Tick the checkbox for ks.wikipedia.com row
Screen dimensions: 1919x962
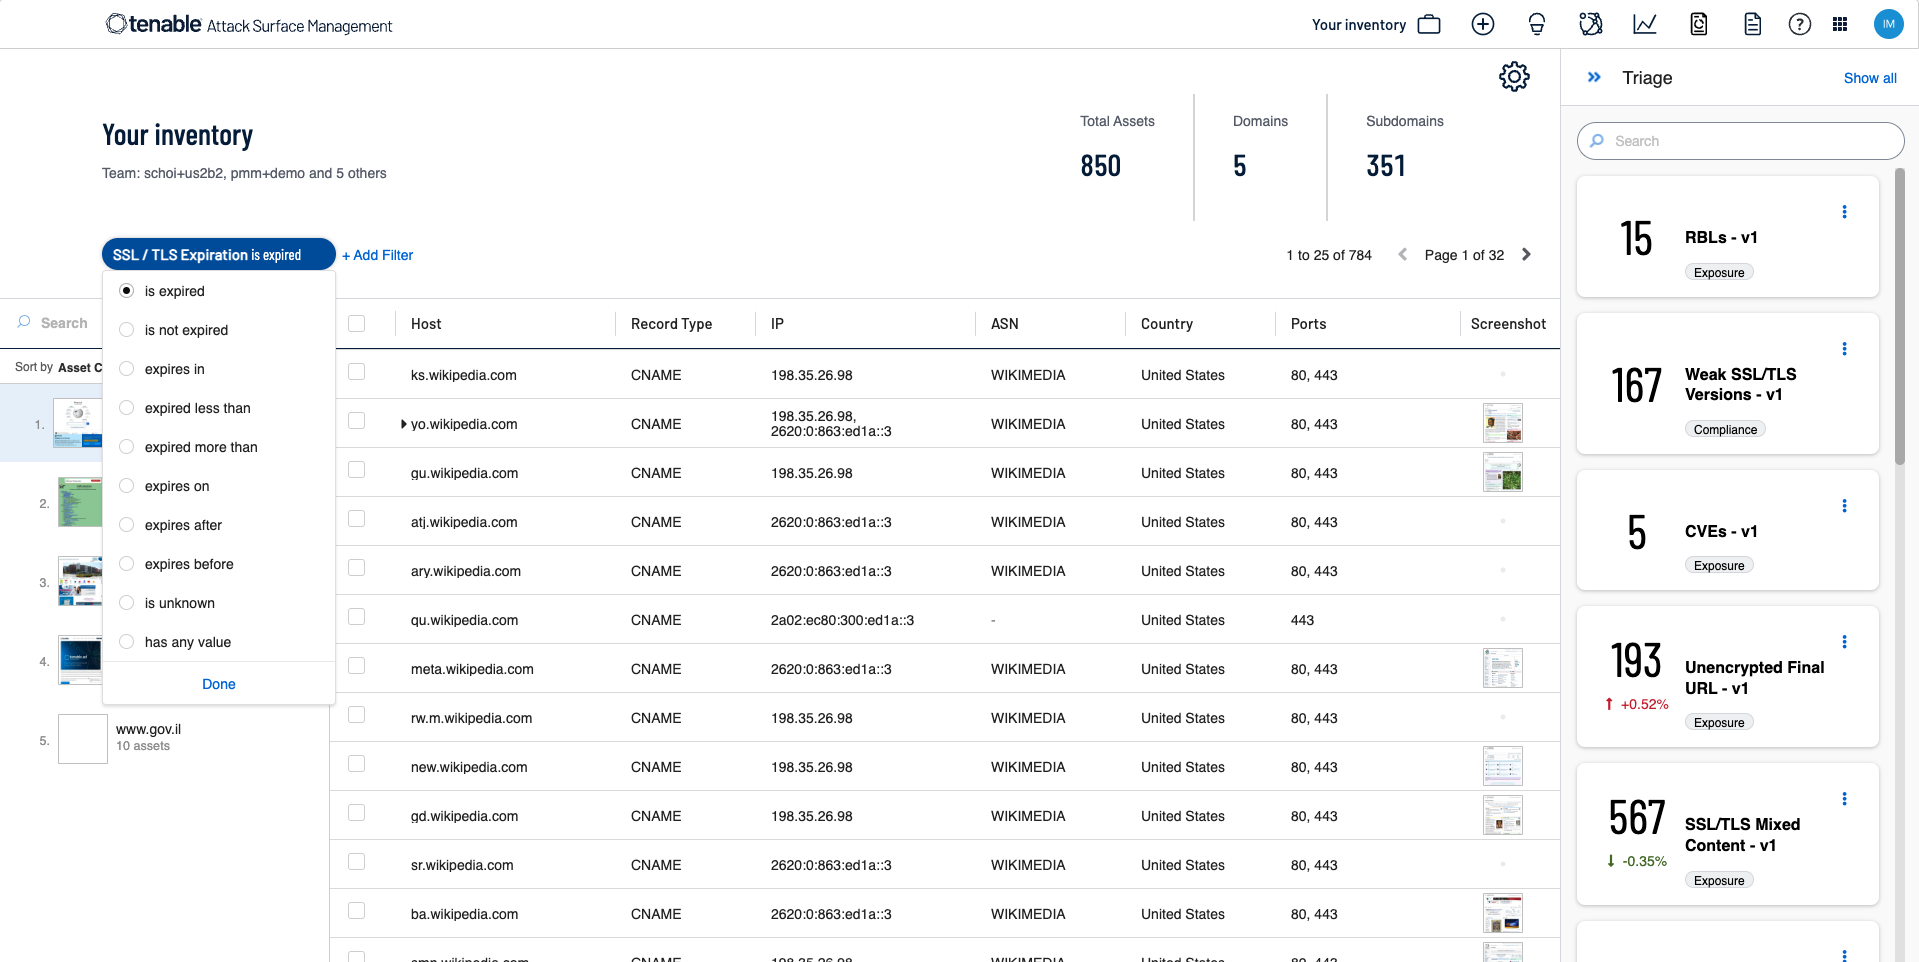357,372
